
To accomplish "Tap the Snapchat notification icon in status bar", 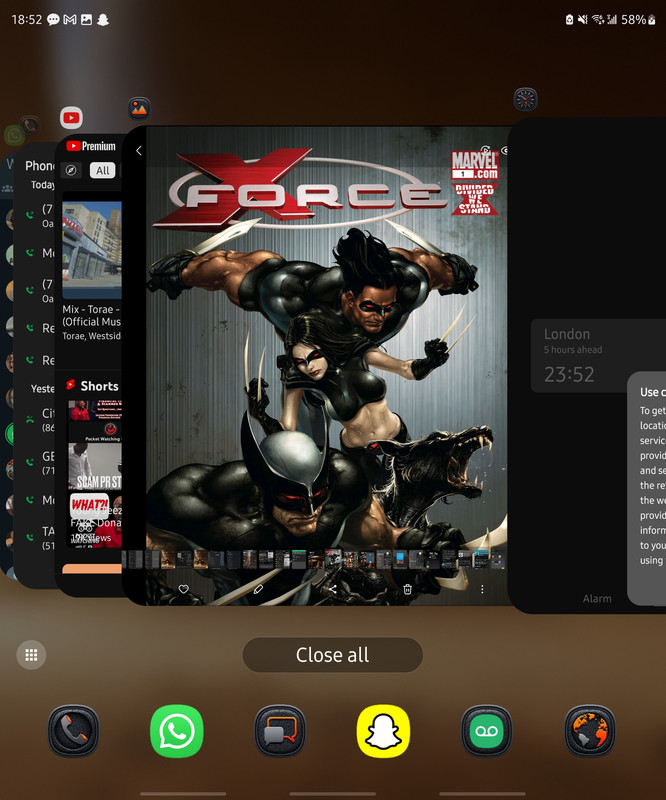I will [103, 19].
